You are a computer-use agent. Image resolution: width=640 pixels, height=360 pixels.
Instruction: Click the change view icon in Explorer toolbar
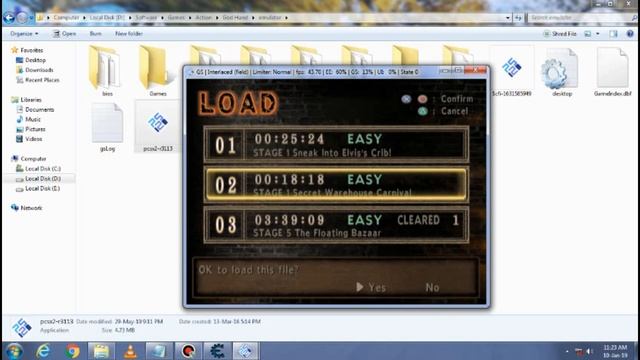click(588, 34)
